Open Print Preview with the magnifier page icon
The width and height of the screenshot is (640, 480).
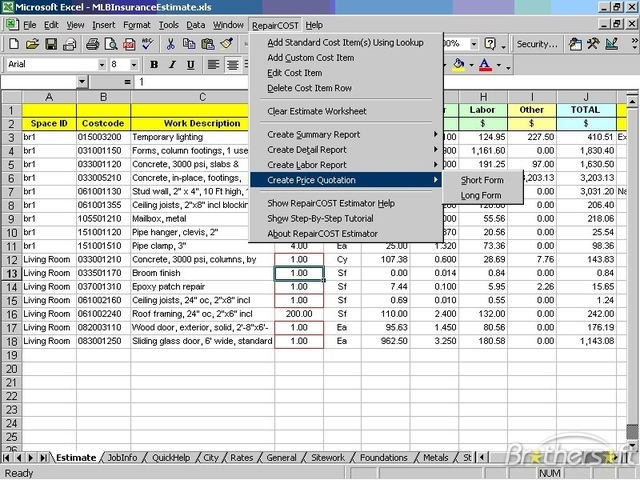point(111,44)
